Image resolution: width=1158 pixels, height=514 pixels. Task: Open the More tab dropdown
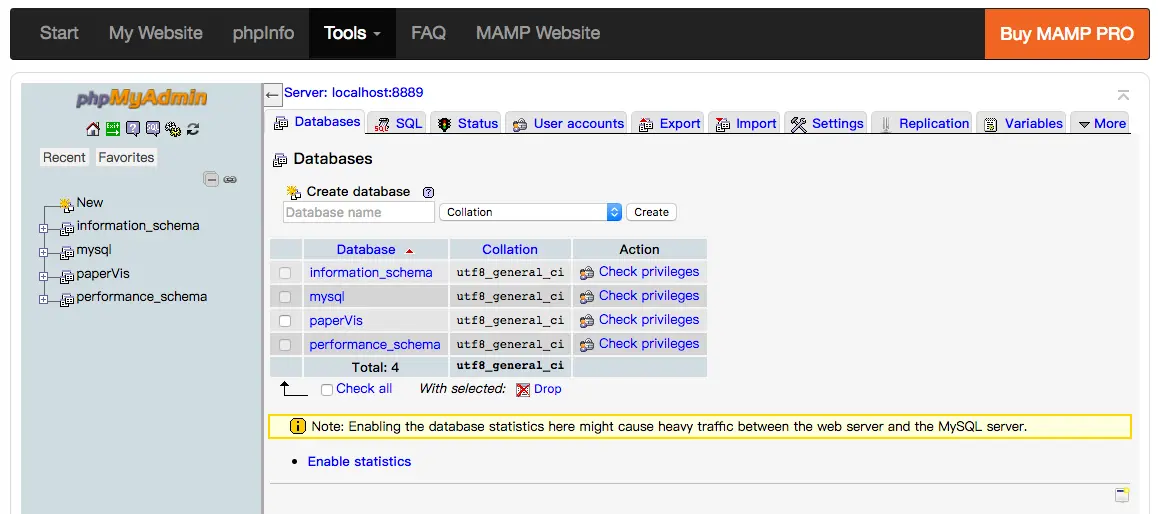(x=1100, y=123)
